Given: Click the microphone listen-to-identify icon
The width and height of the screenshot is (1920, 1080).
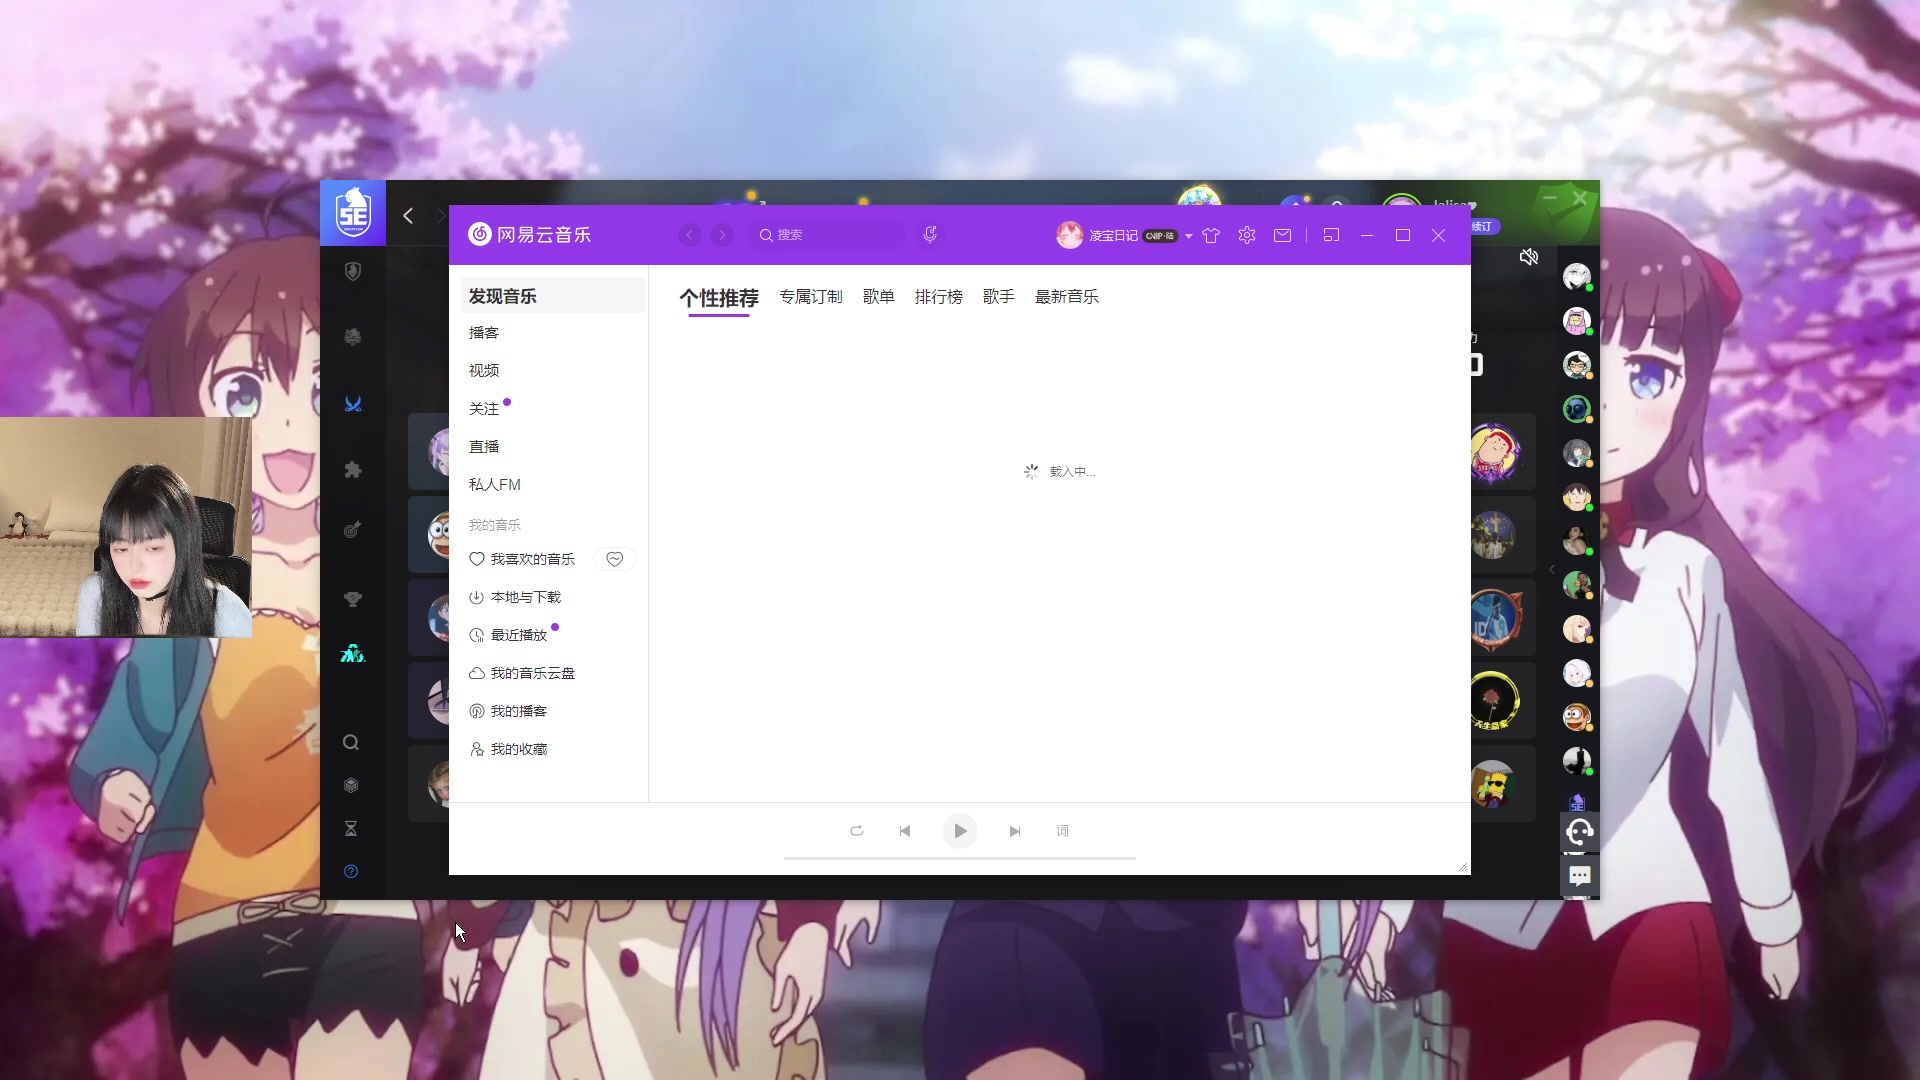Looking at the screenshot, I should (930, 235).
